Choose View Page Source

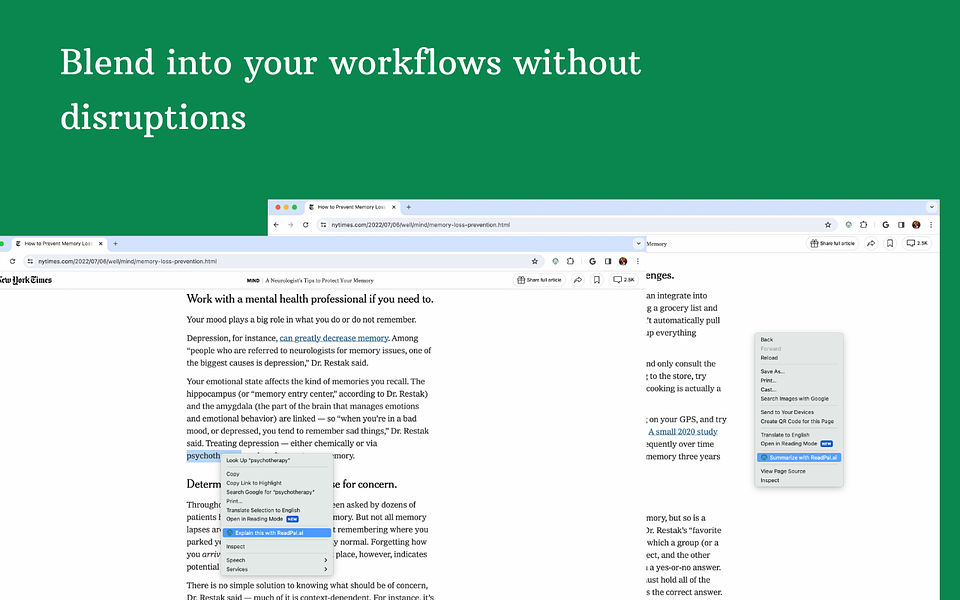point(798,471)
